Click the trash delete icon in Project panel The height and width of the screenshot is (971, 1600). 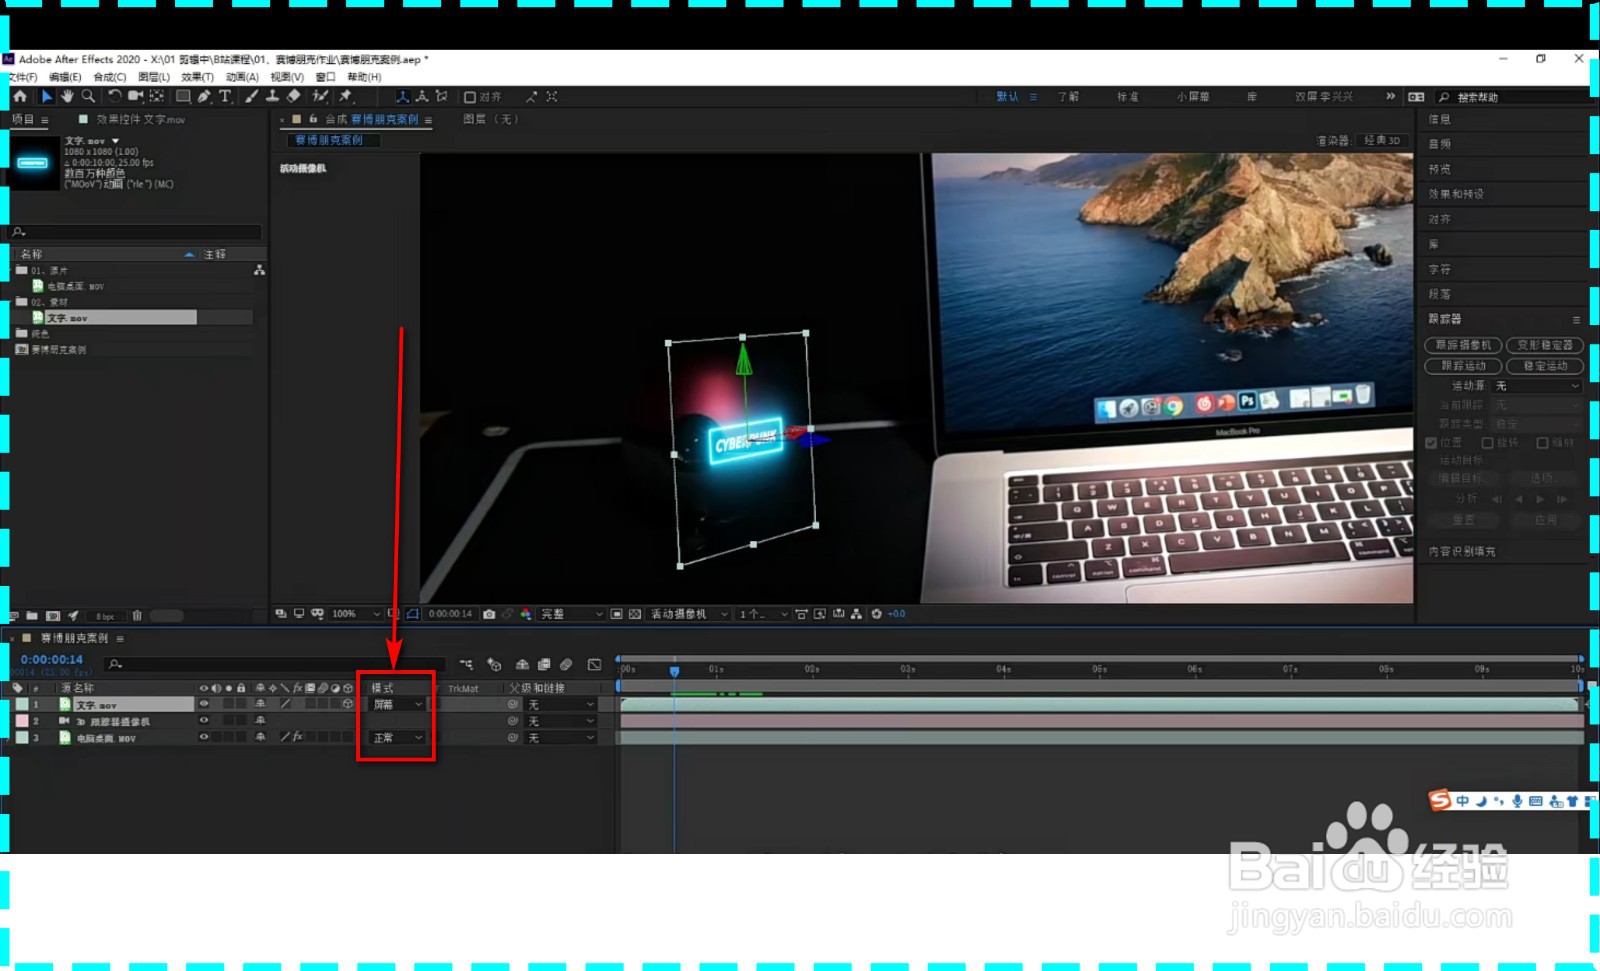tap(137, 616)
